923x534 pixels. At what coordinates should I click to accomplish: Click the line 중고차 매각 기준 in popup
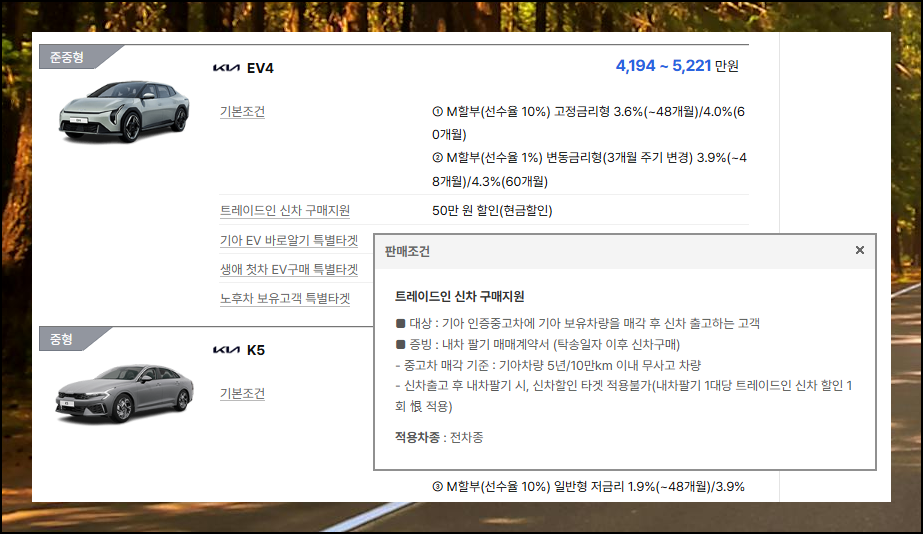pos(548,365)
